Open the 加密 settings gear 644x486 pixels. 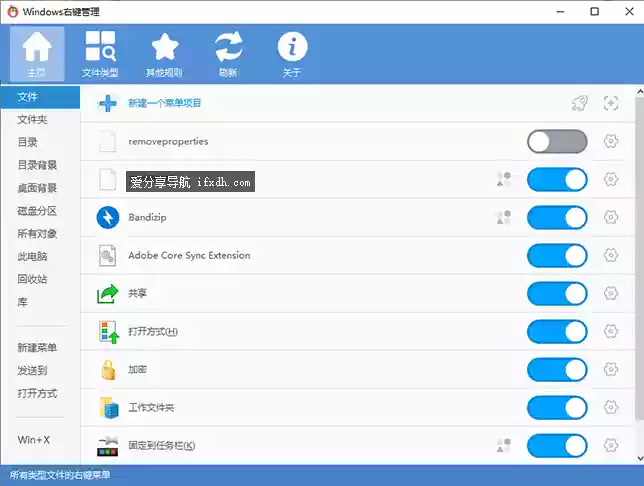611,369
